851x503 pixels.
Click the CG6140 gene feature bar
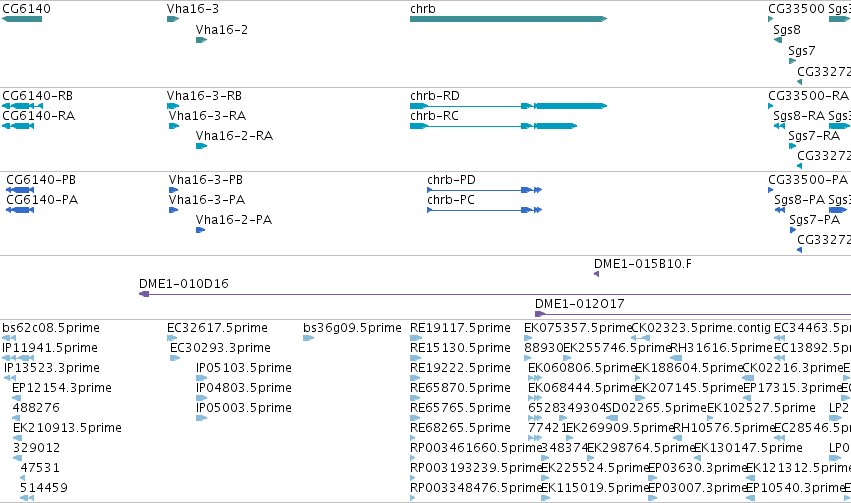(x=22, y=19)
